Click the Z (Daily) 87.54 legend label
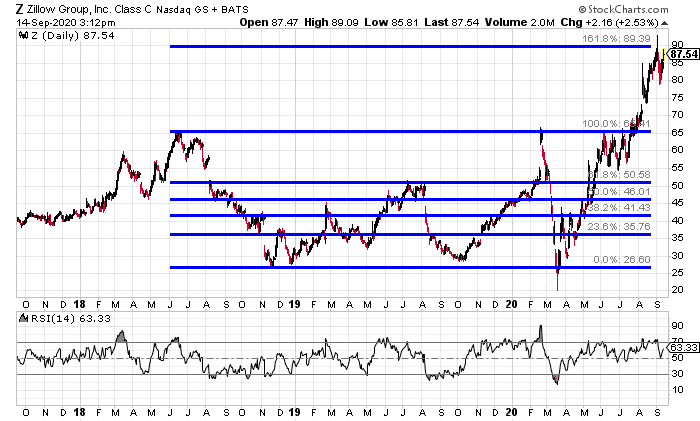This screenshot has height=421, width=700. tap(72, 35)
